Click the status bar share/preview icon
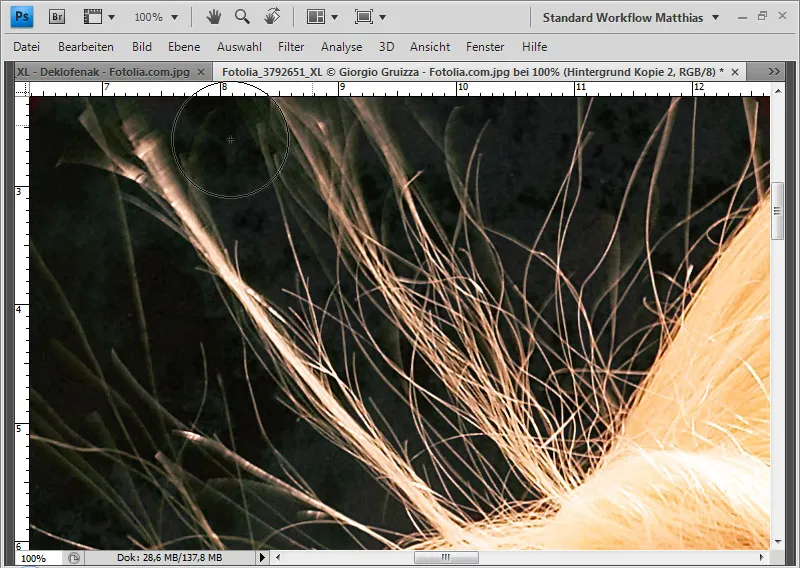800x568 pixels. [73, 558]
